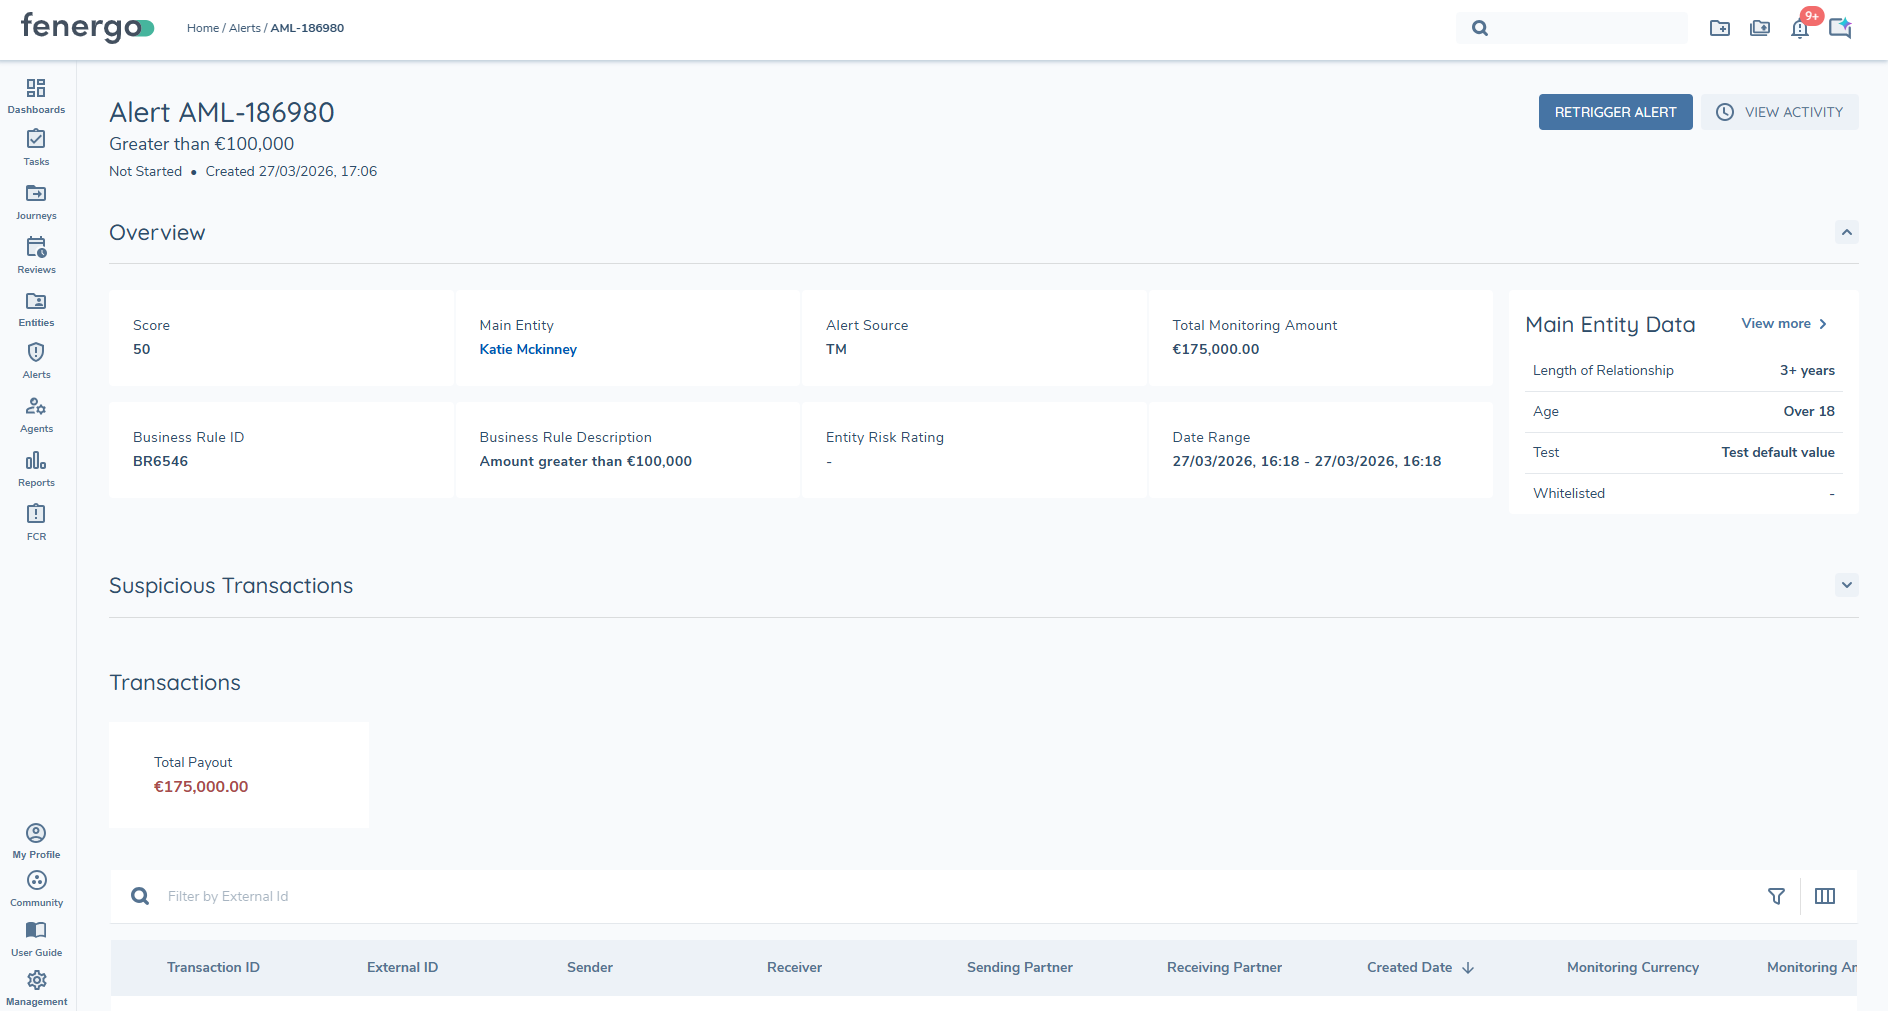Select the Entities icon
The image size is (1888, 1011).
tap(36, 307)
